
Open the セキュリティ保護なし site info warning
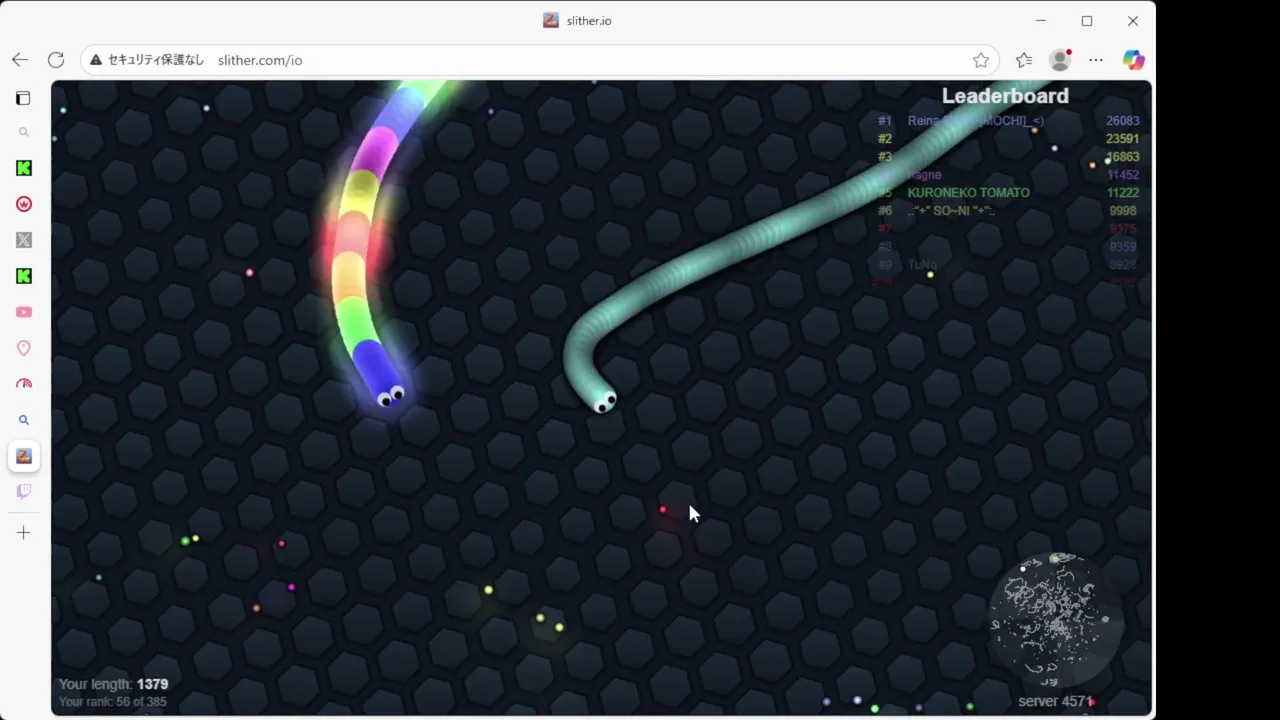(x=147, y=60)
